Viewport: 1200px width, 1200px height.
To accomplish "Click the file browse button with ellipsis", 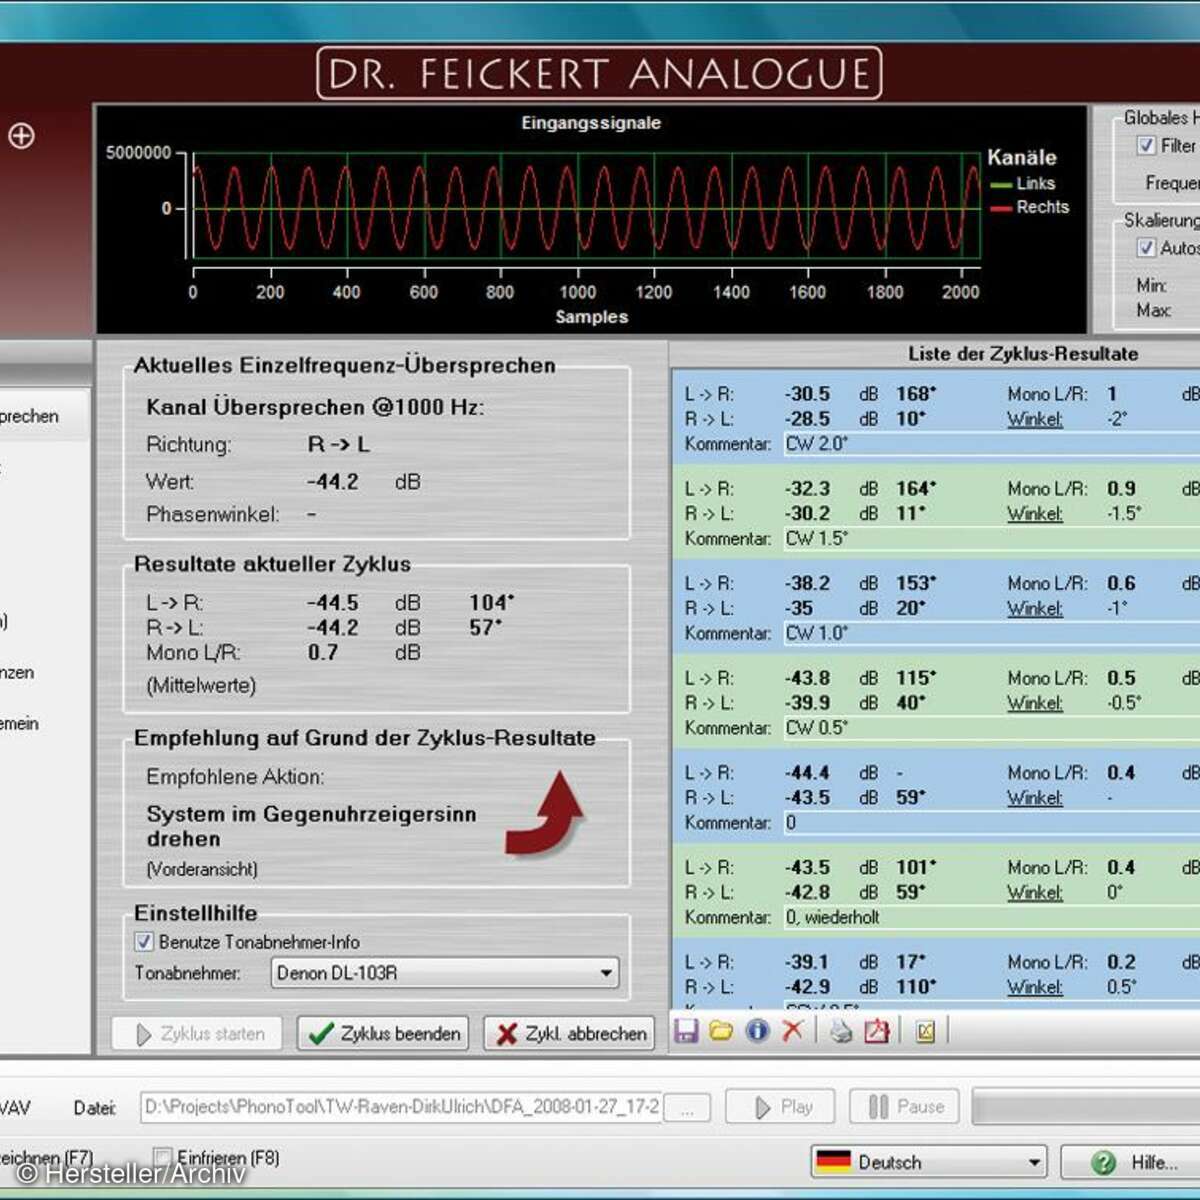I will click(x=688, y=1108).
